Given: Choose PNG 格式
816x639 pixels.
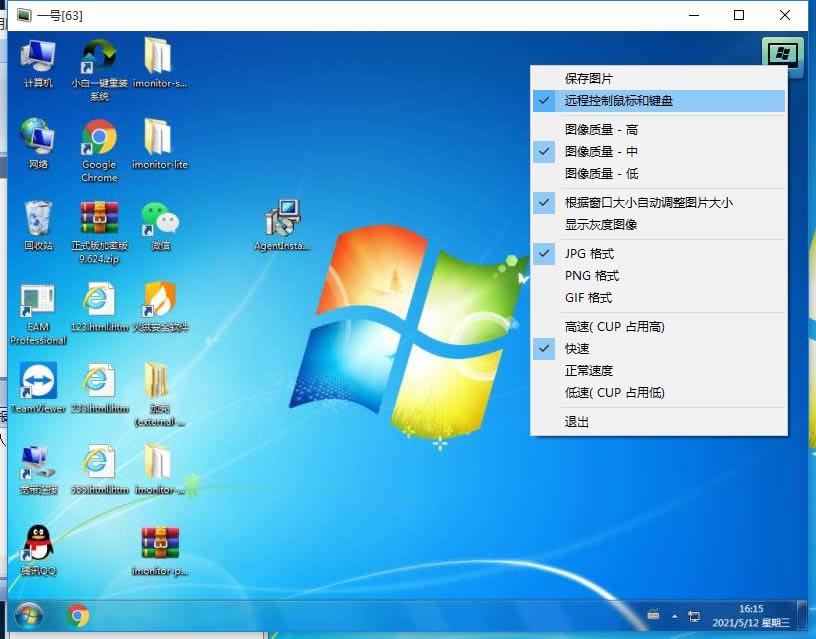Looking at the screenshot, I should [x=658, y=275].
